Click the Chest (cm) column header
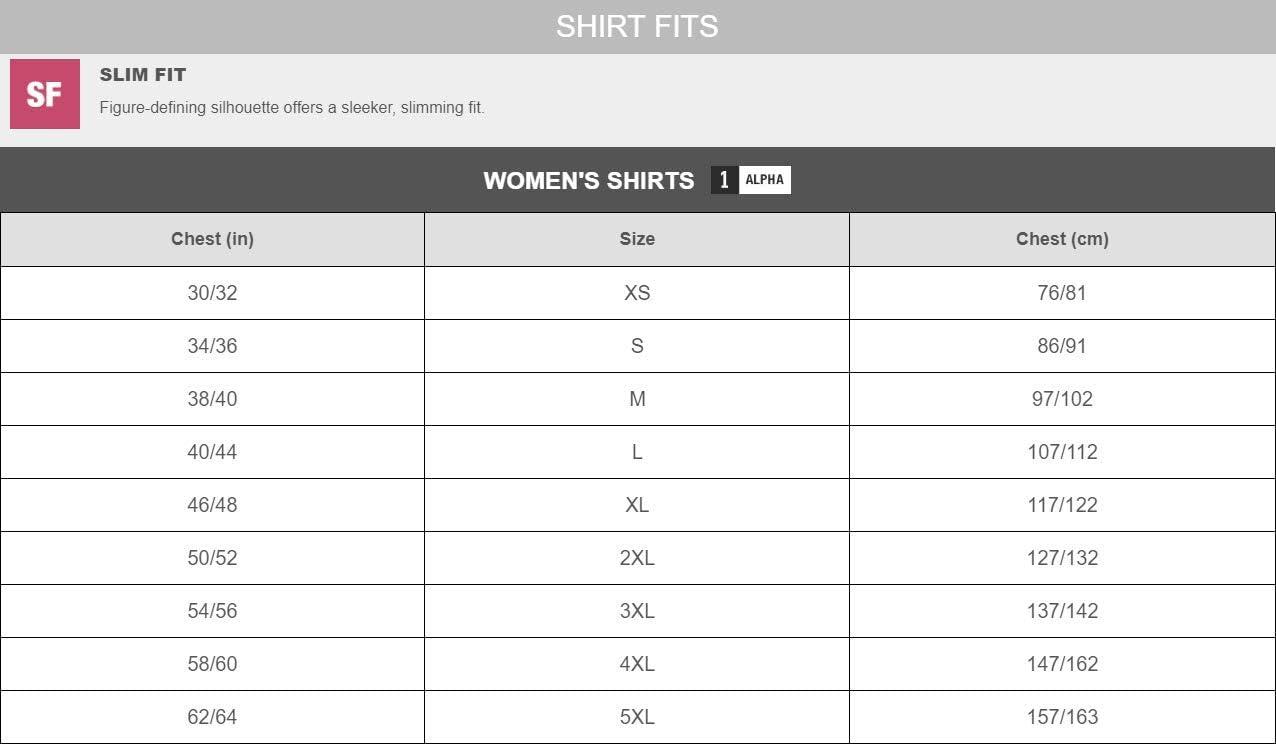 1062,239
